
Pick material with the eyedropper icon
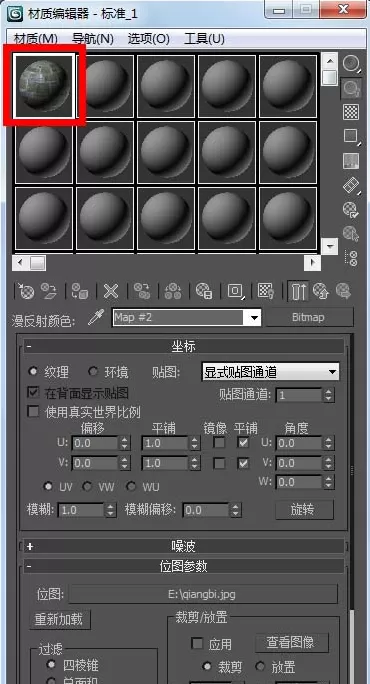pos(96,318)
